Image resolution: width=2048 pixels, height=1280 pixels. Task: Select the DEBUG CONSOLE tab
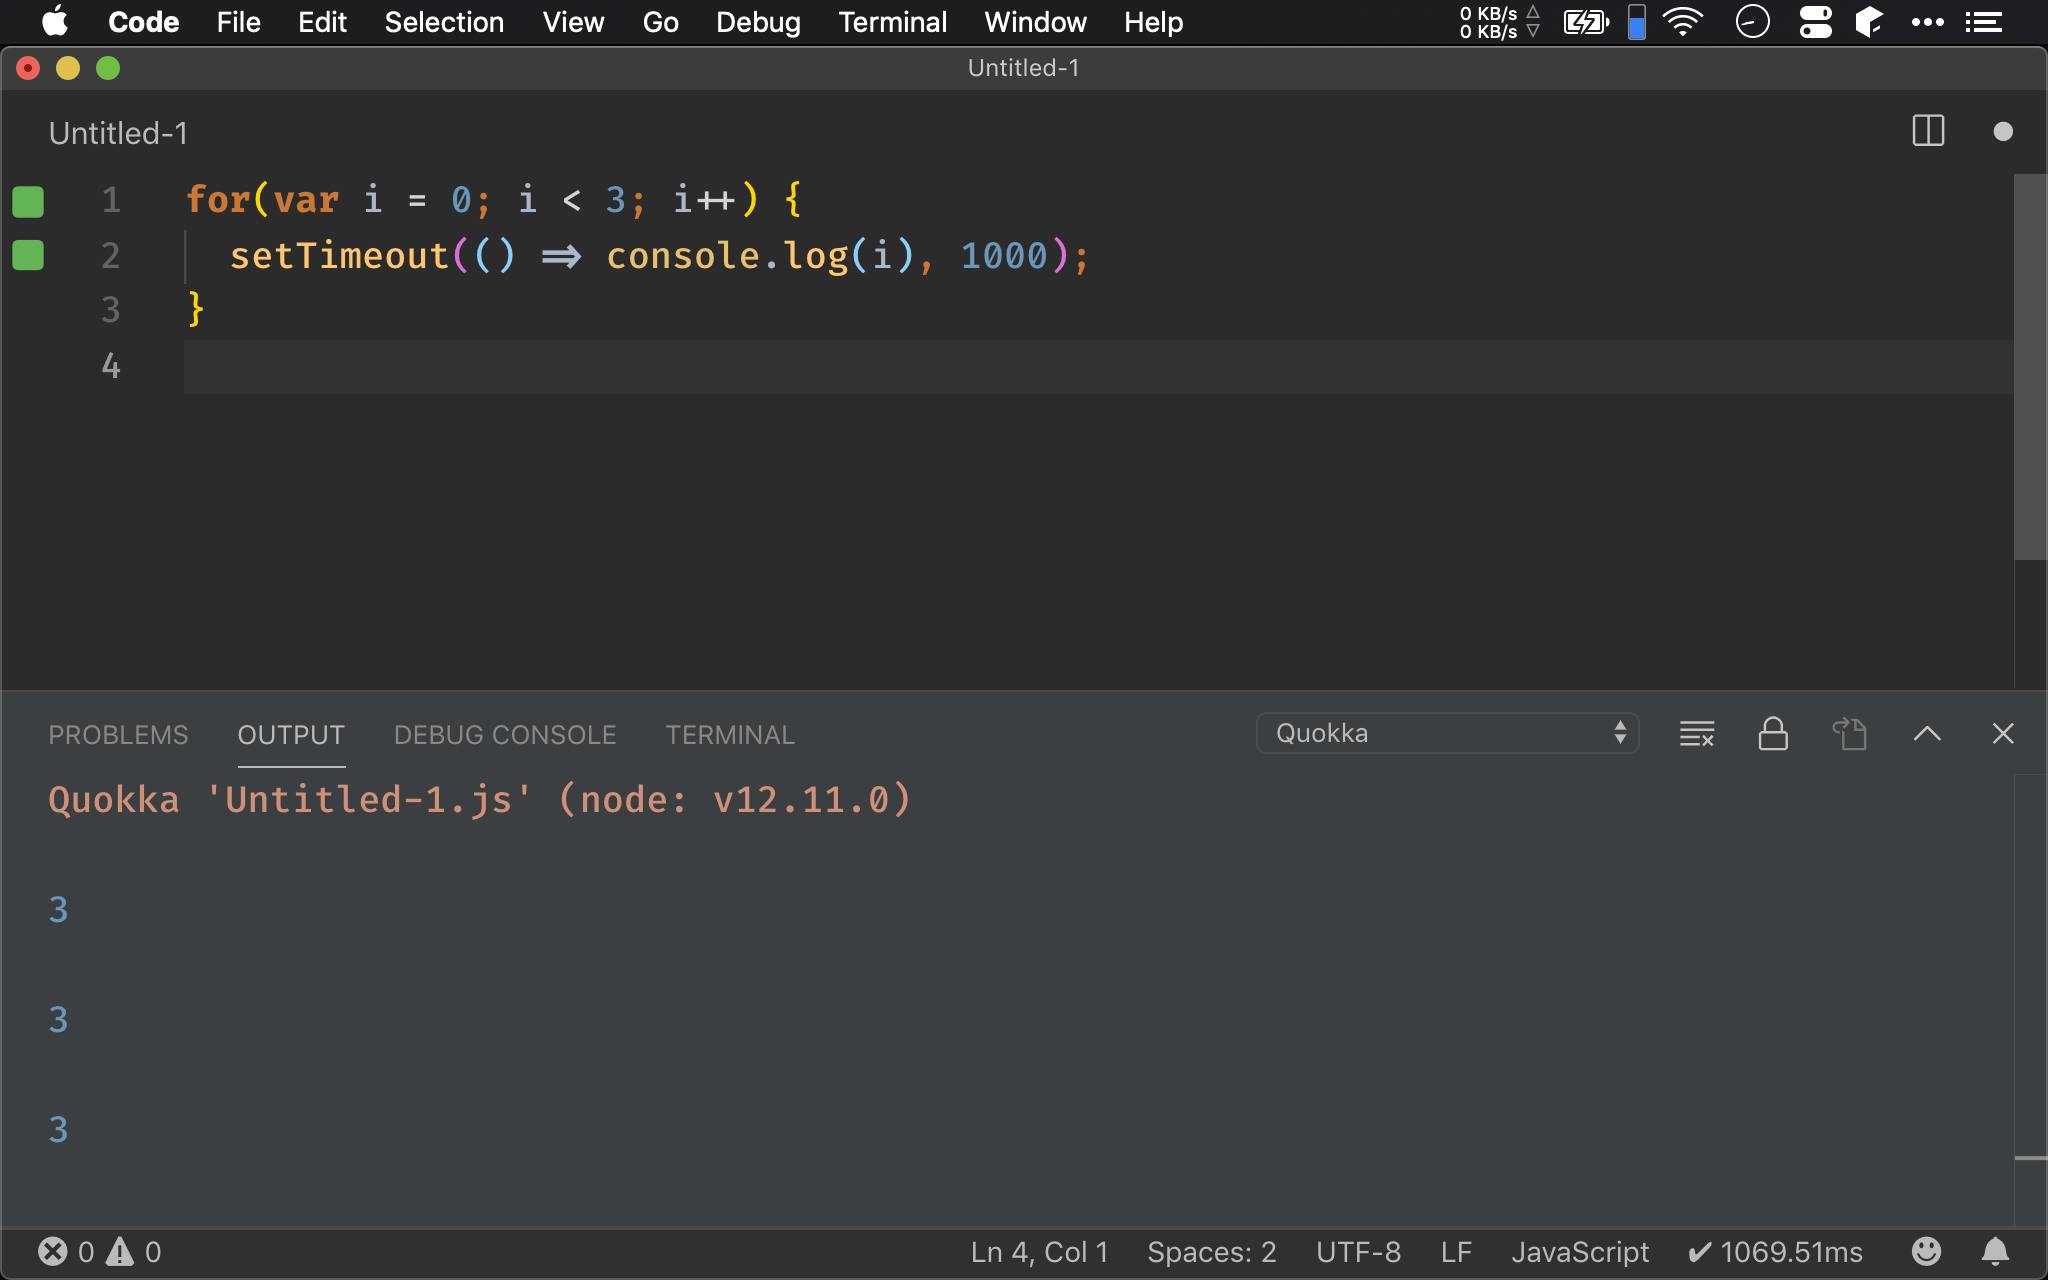coord(503,734)
